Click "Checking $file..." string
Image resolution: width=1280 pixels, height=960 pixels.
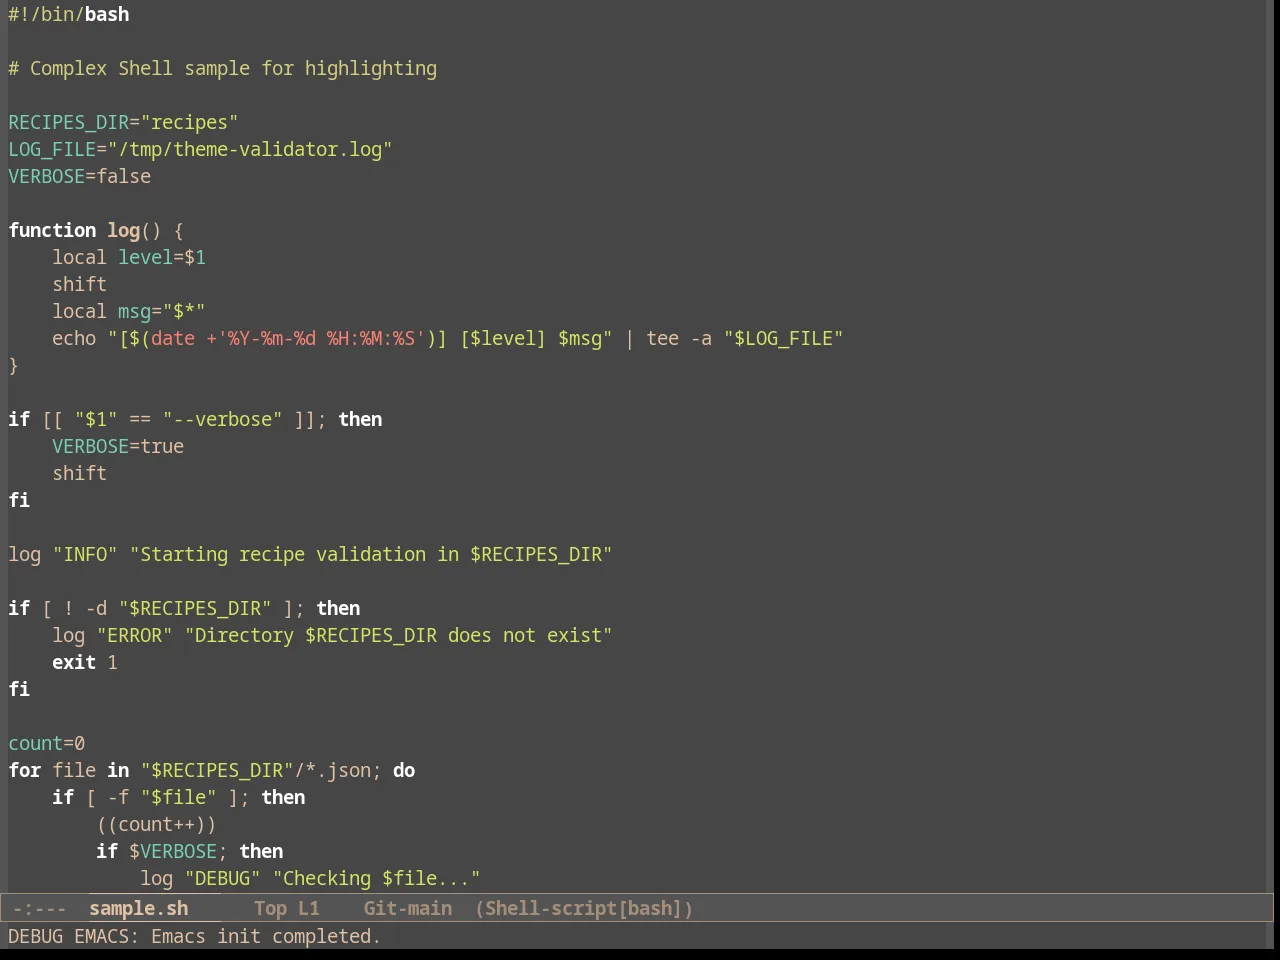point(376,878)
